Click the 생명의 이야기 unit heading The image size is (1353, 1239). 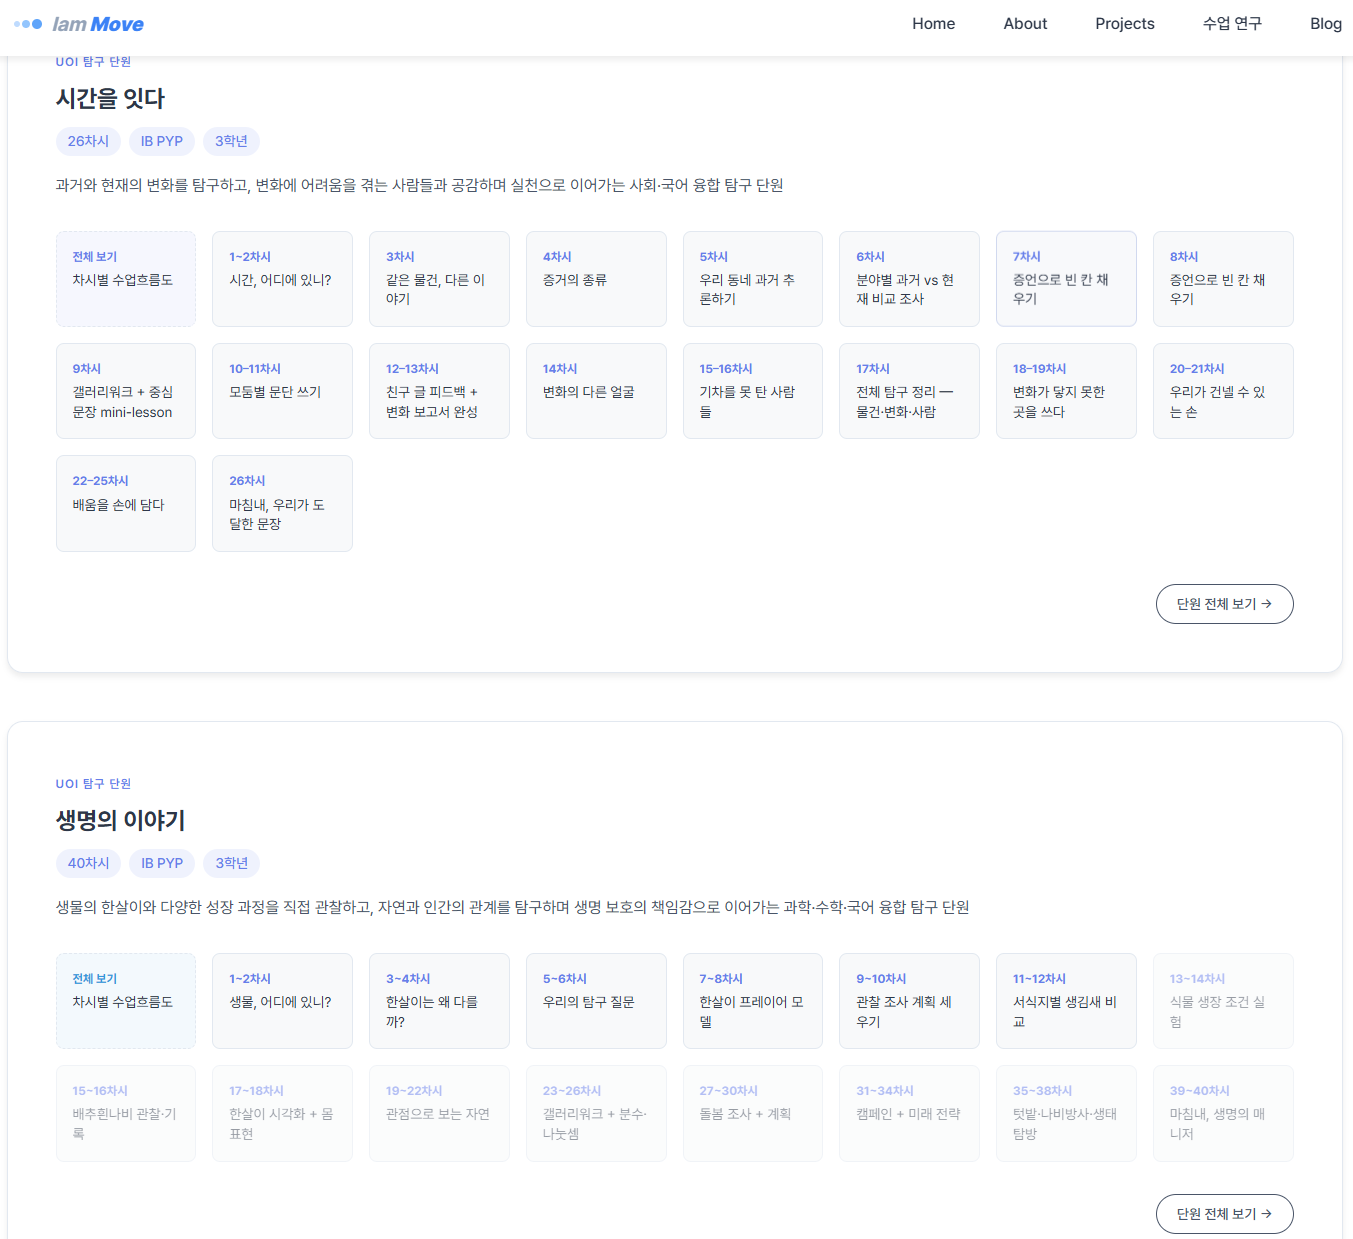click(120, 821)
